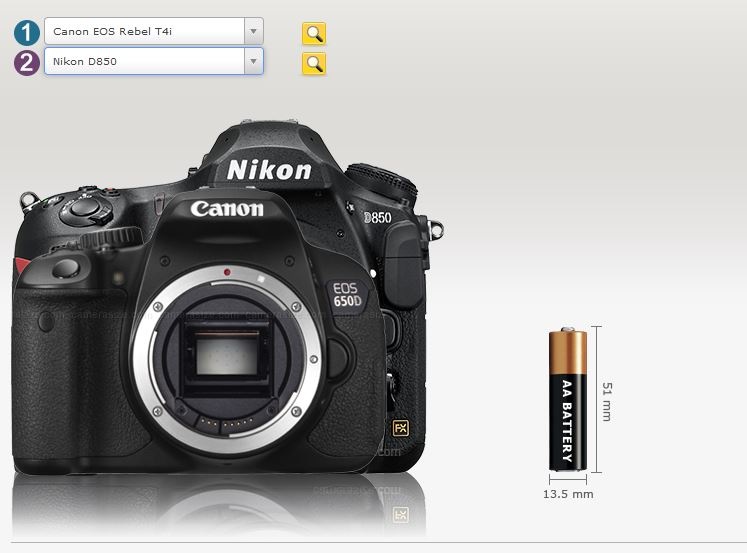The width and height of the screenshot is (747, 553).
Task: Click the Nikon logo on the D850 image
Action: click(269, 170)
